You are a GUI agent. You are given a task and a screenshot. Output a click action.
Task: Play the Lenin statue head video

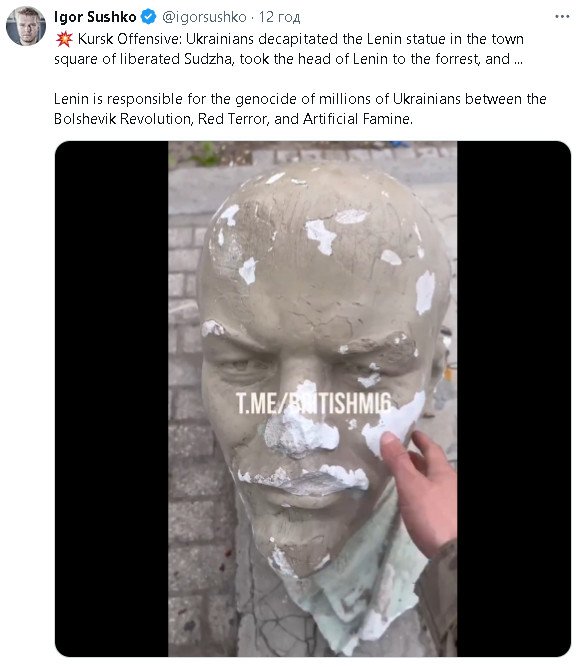(313, 399)
